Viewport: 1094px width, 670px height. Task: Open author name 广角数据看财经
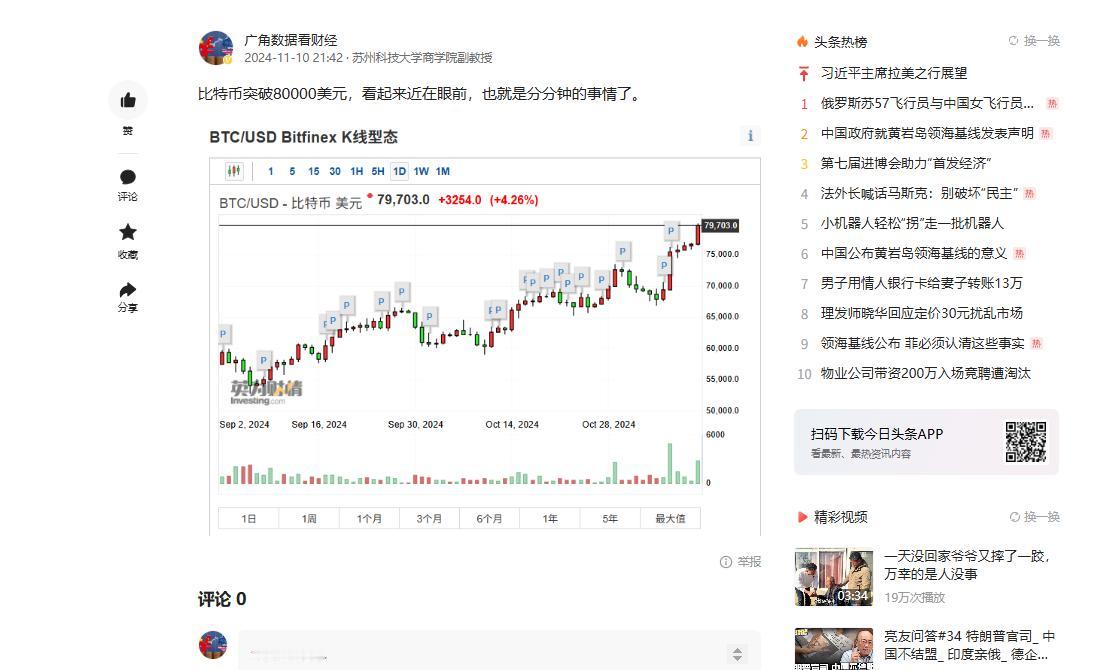point(290,40)
